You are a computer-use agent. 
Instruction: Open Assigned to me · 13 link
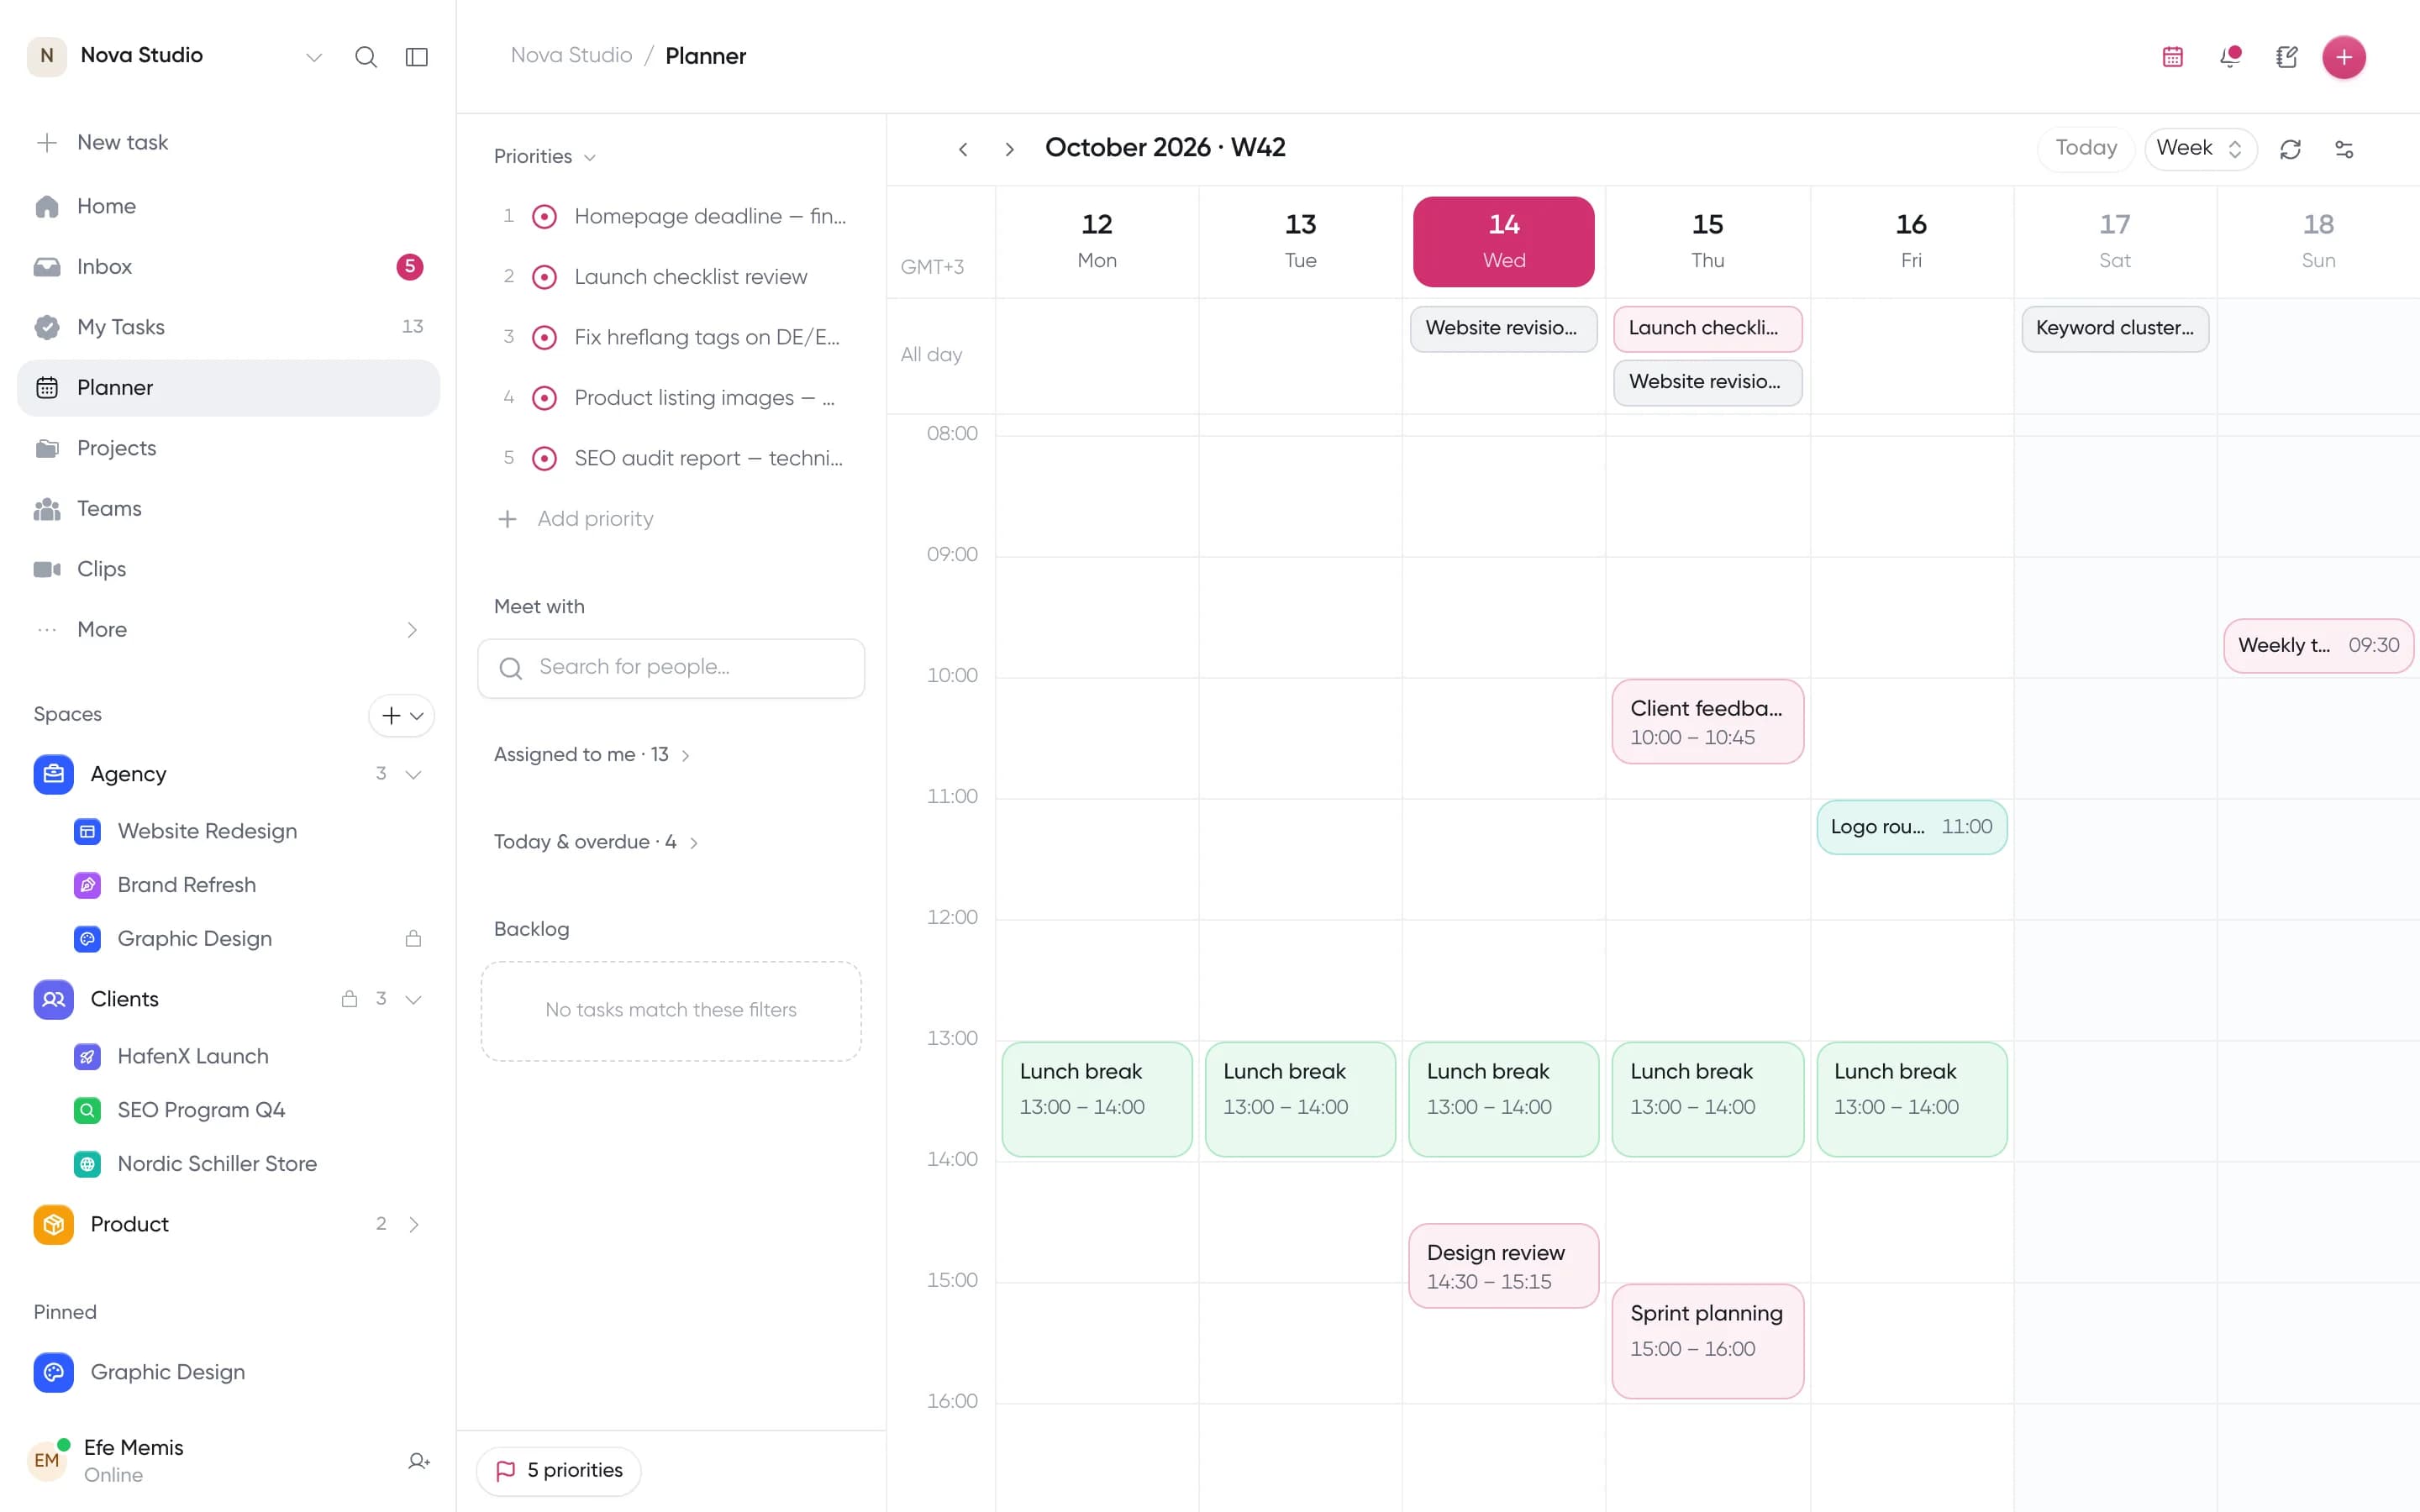[592, 755]
